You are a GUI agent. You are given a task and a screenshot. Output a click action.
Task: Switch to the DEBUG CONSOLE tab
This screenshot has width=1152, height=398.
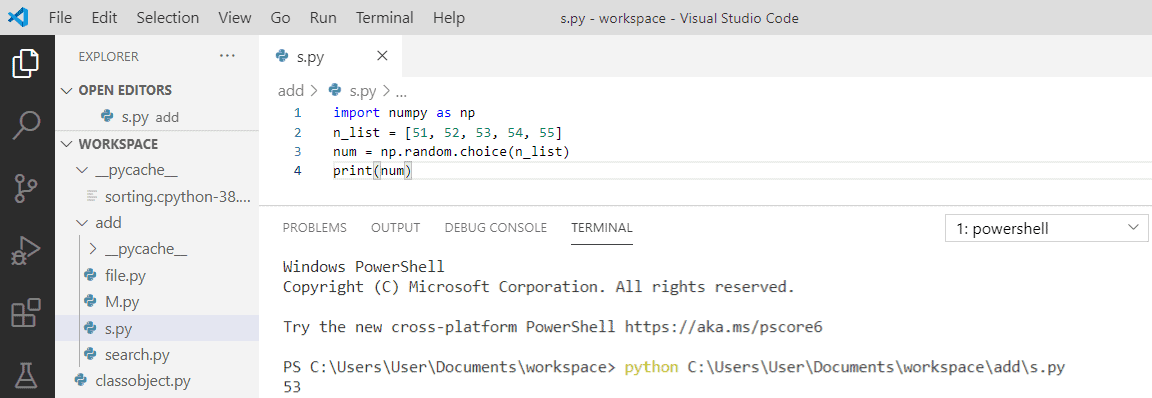496,228
